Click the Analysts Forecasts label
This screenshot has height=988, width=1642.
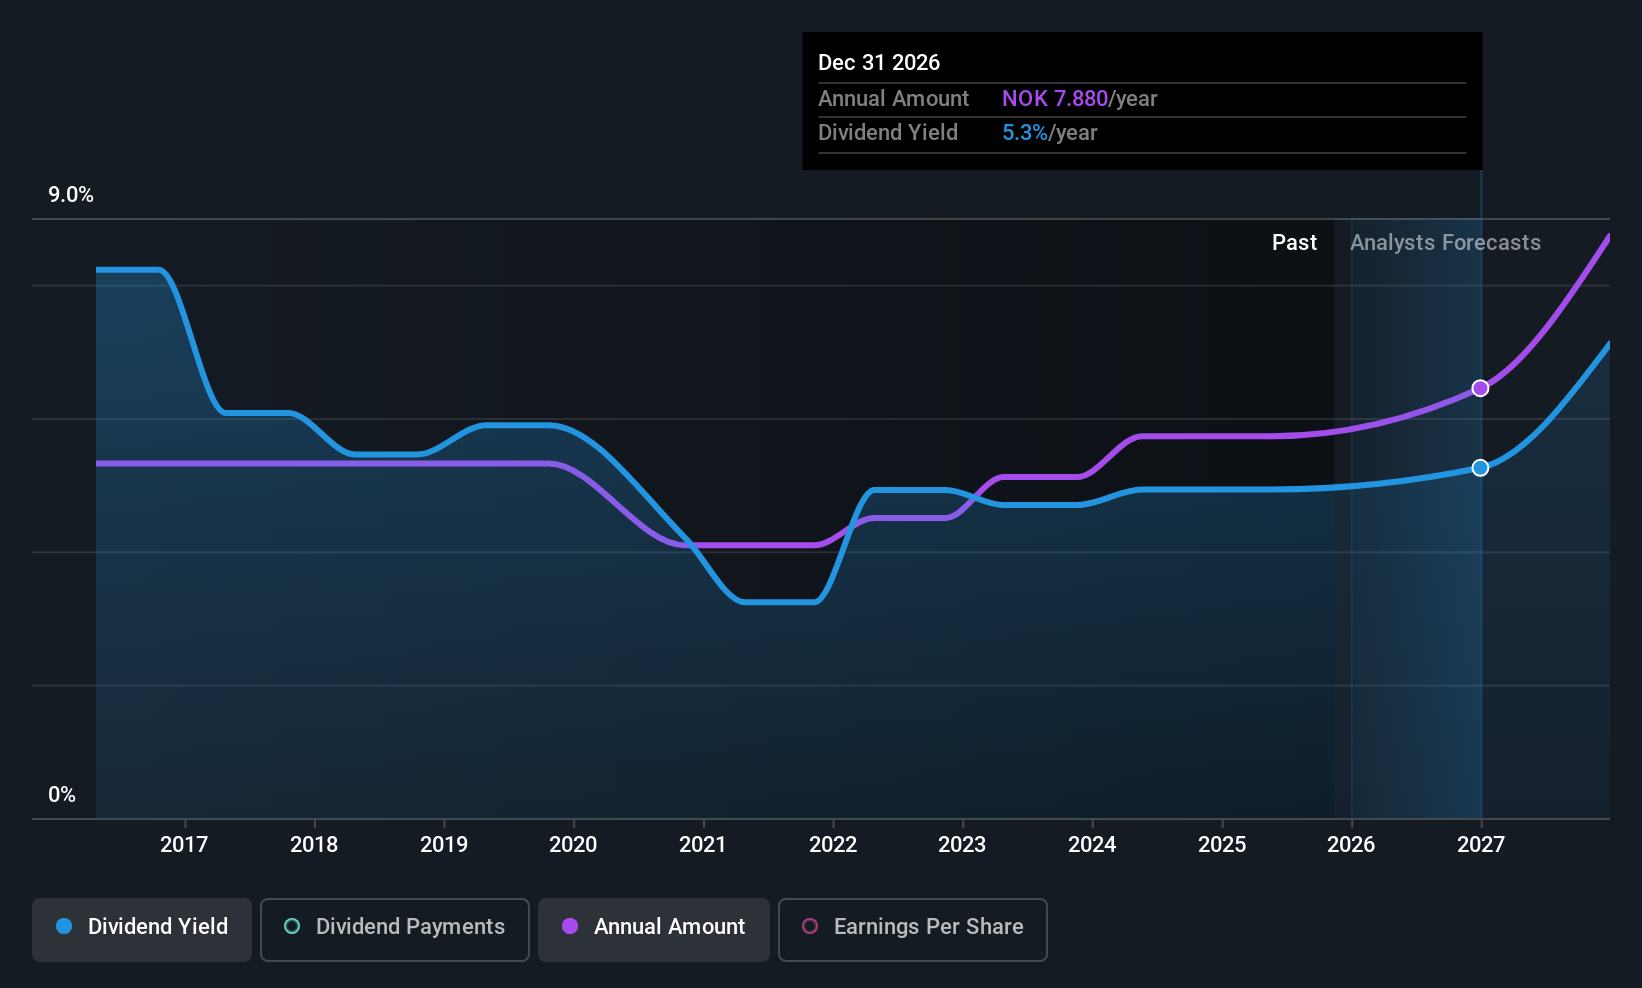pyautogui.click(x=1445, y=243)
